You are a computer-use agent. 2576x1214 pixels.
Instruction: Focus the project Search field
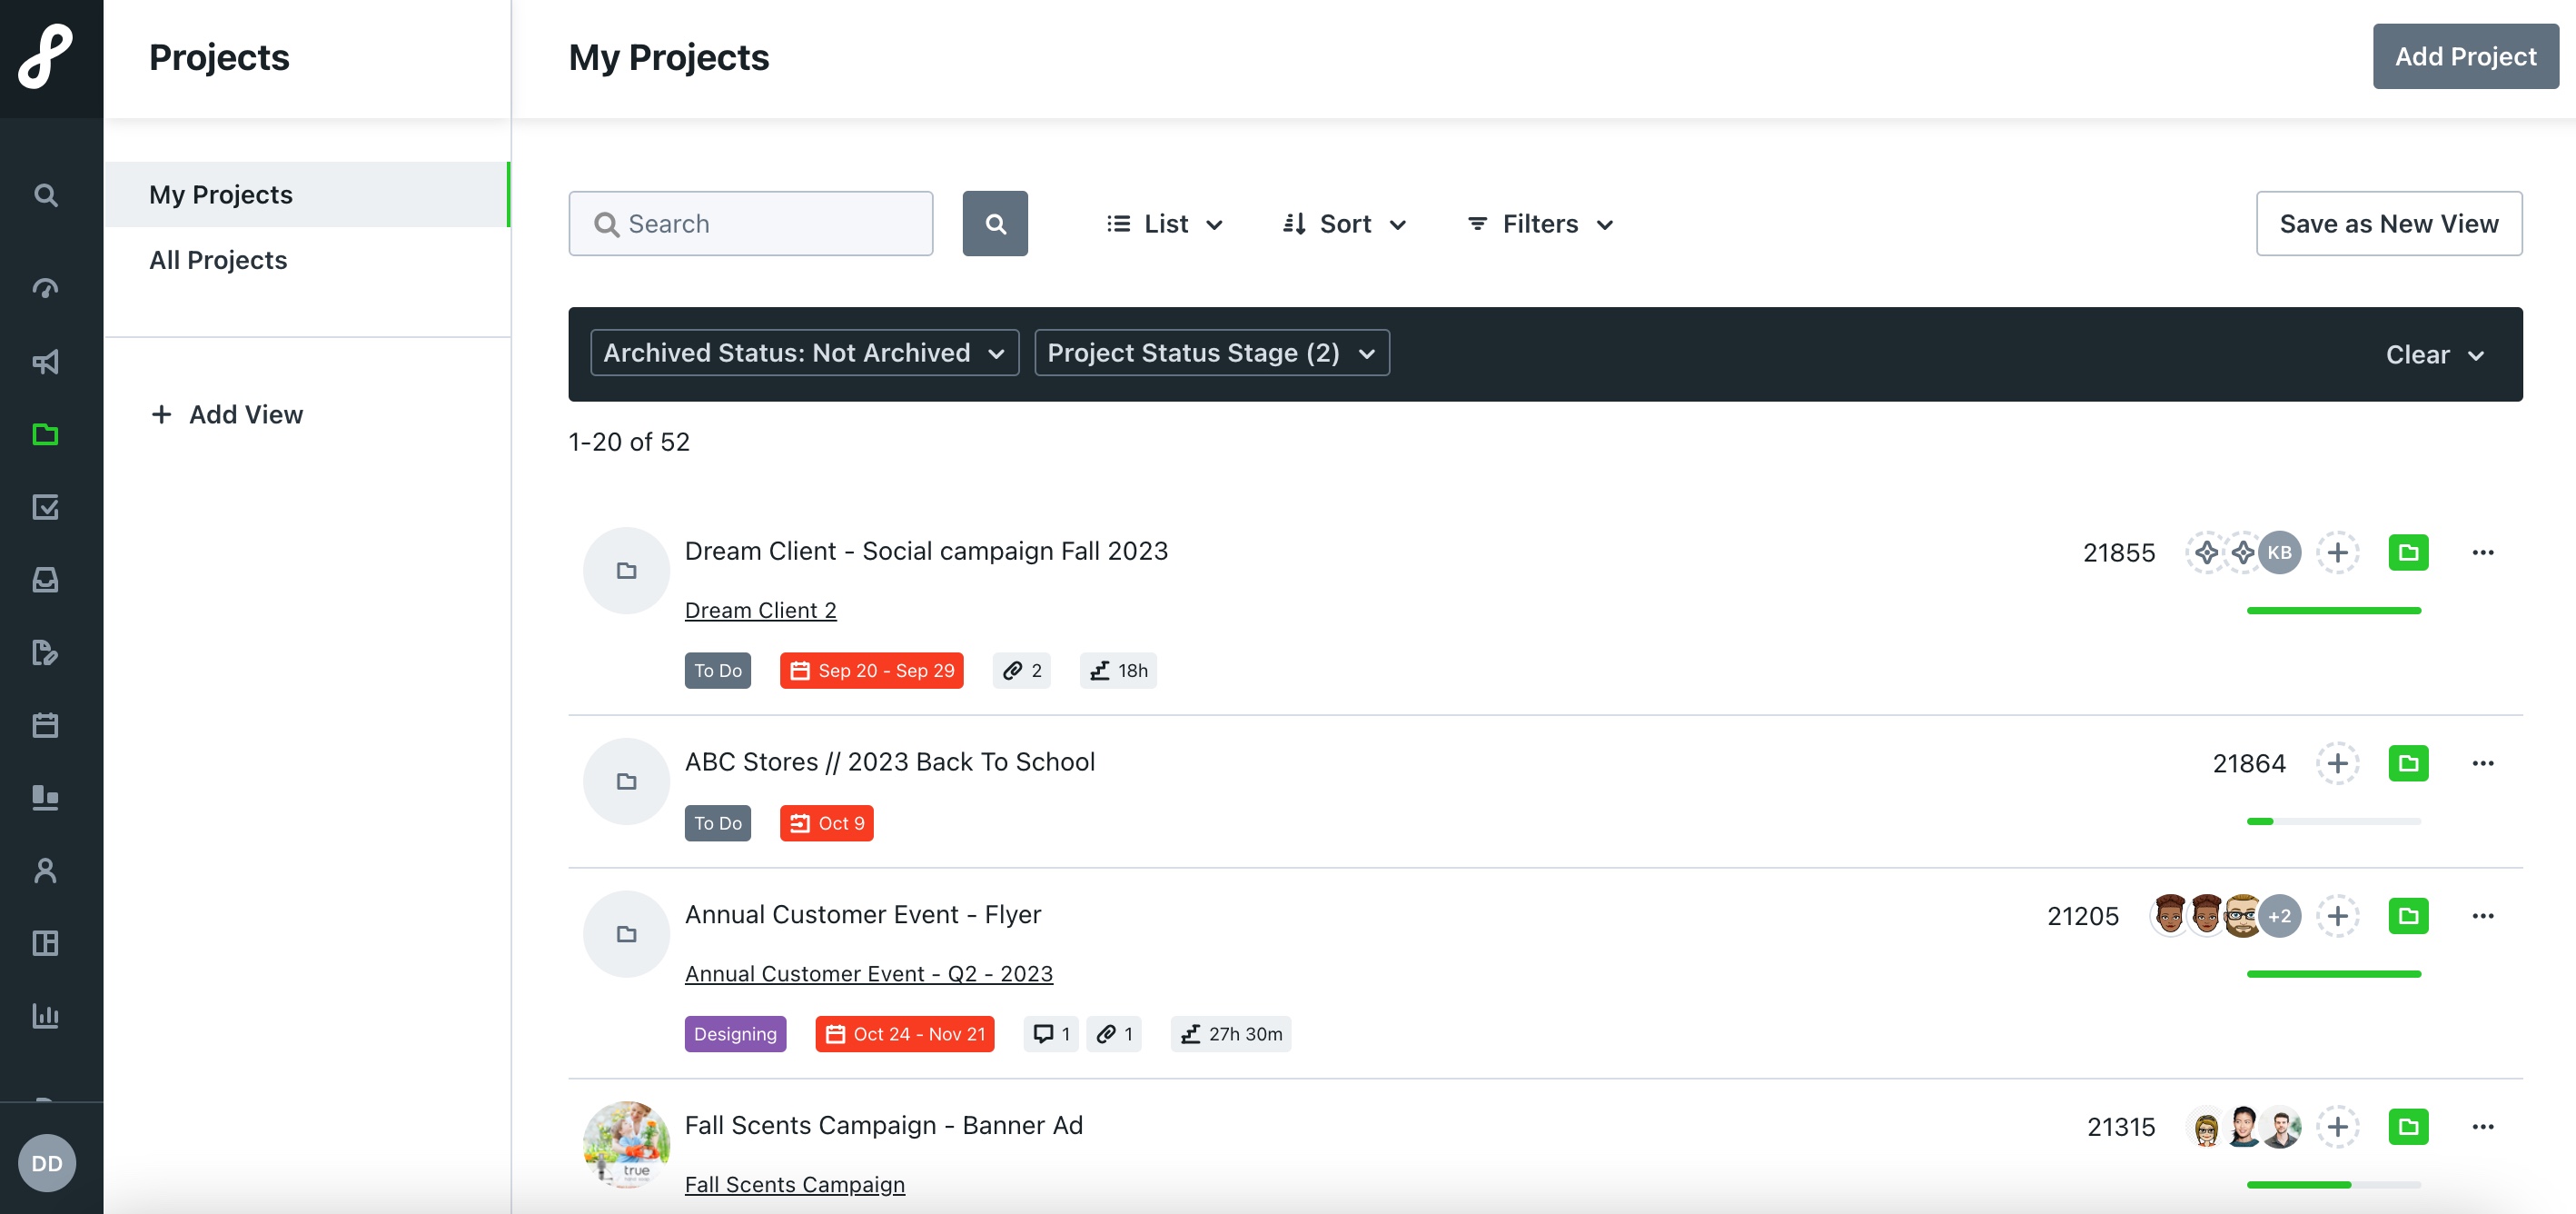(x=750, y=223)
